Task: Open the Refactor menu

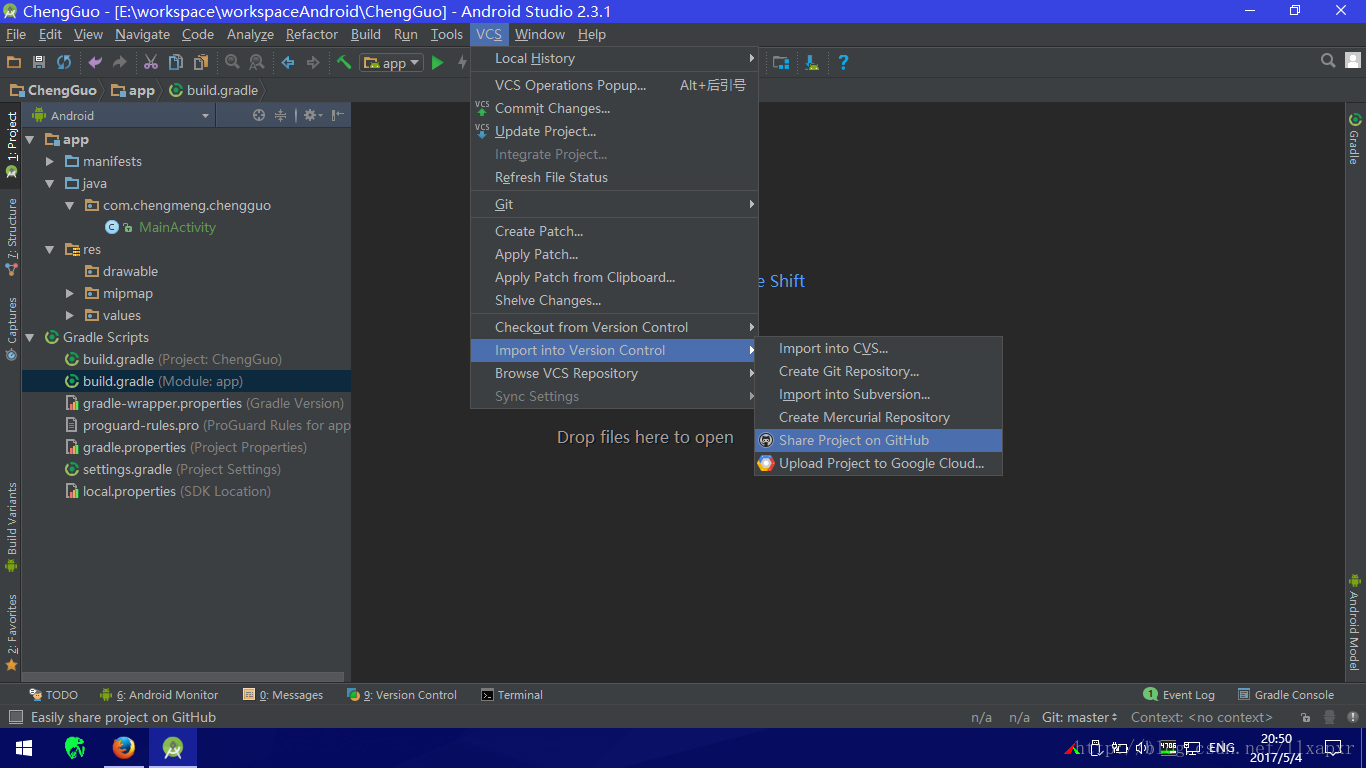Action: (x=312, y=34)
